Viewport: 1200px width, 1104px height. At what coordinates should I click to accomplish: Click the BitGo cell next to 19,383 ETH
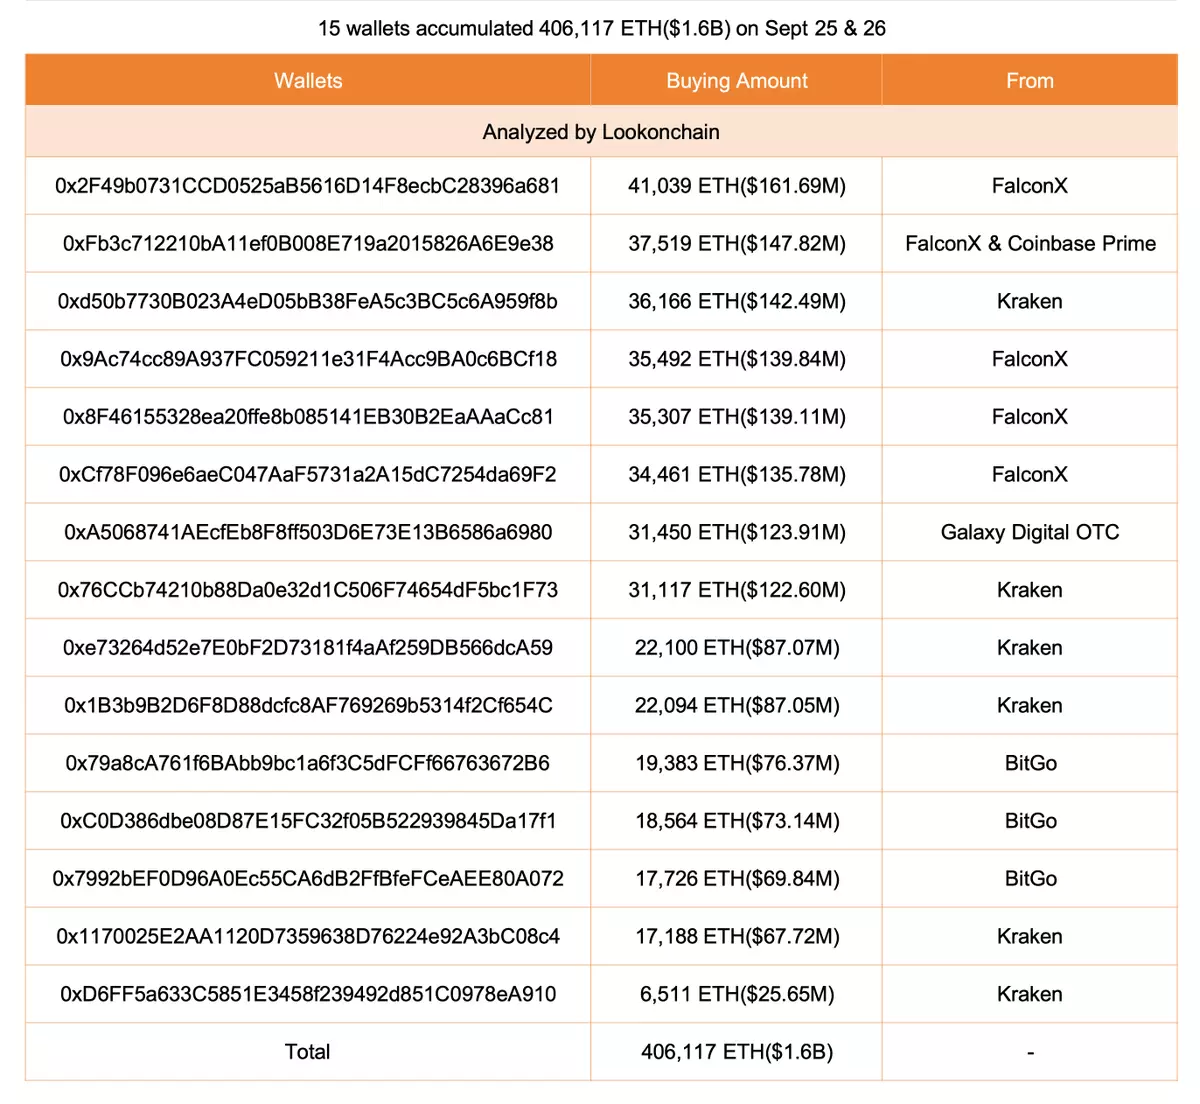(x=1029, y=763)
